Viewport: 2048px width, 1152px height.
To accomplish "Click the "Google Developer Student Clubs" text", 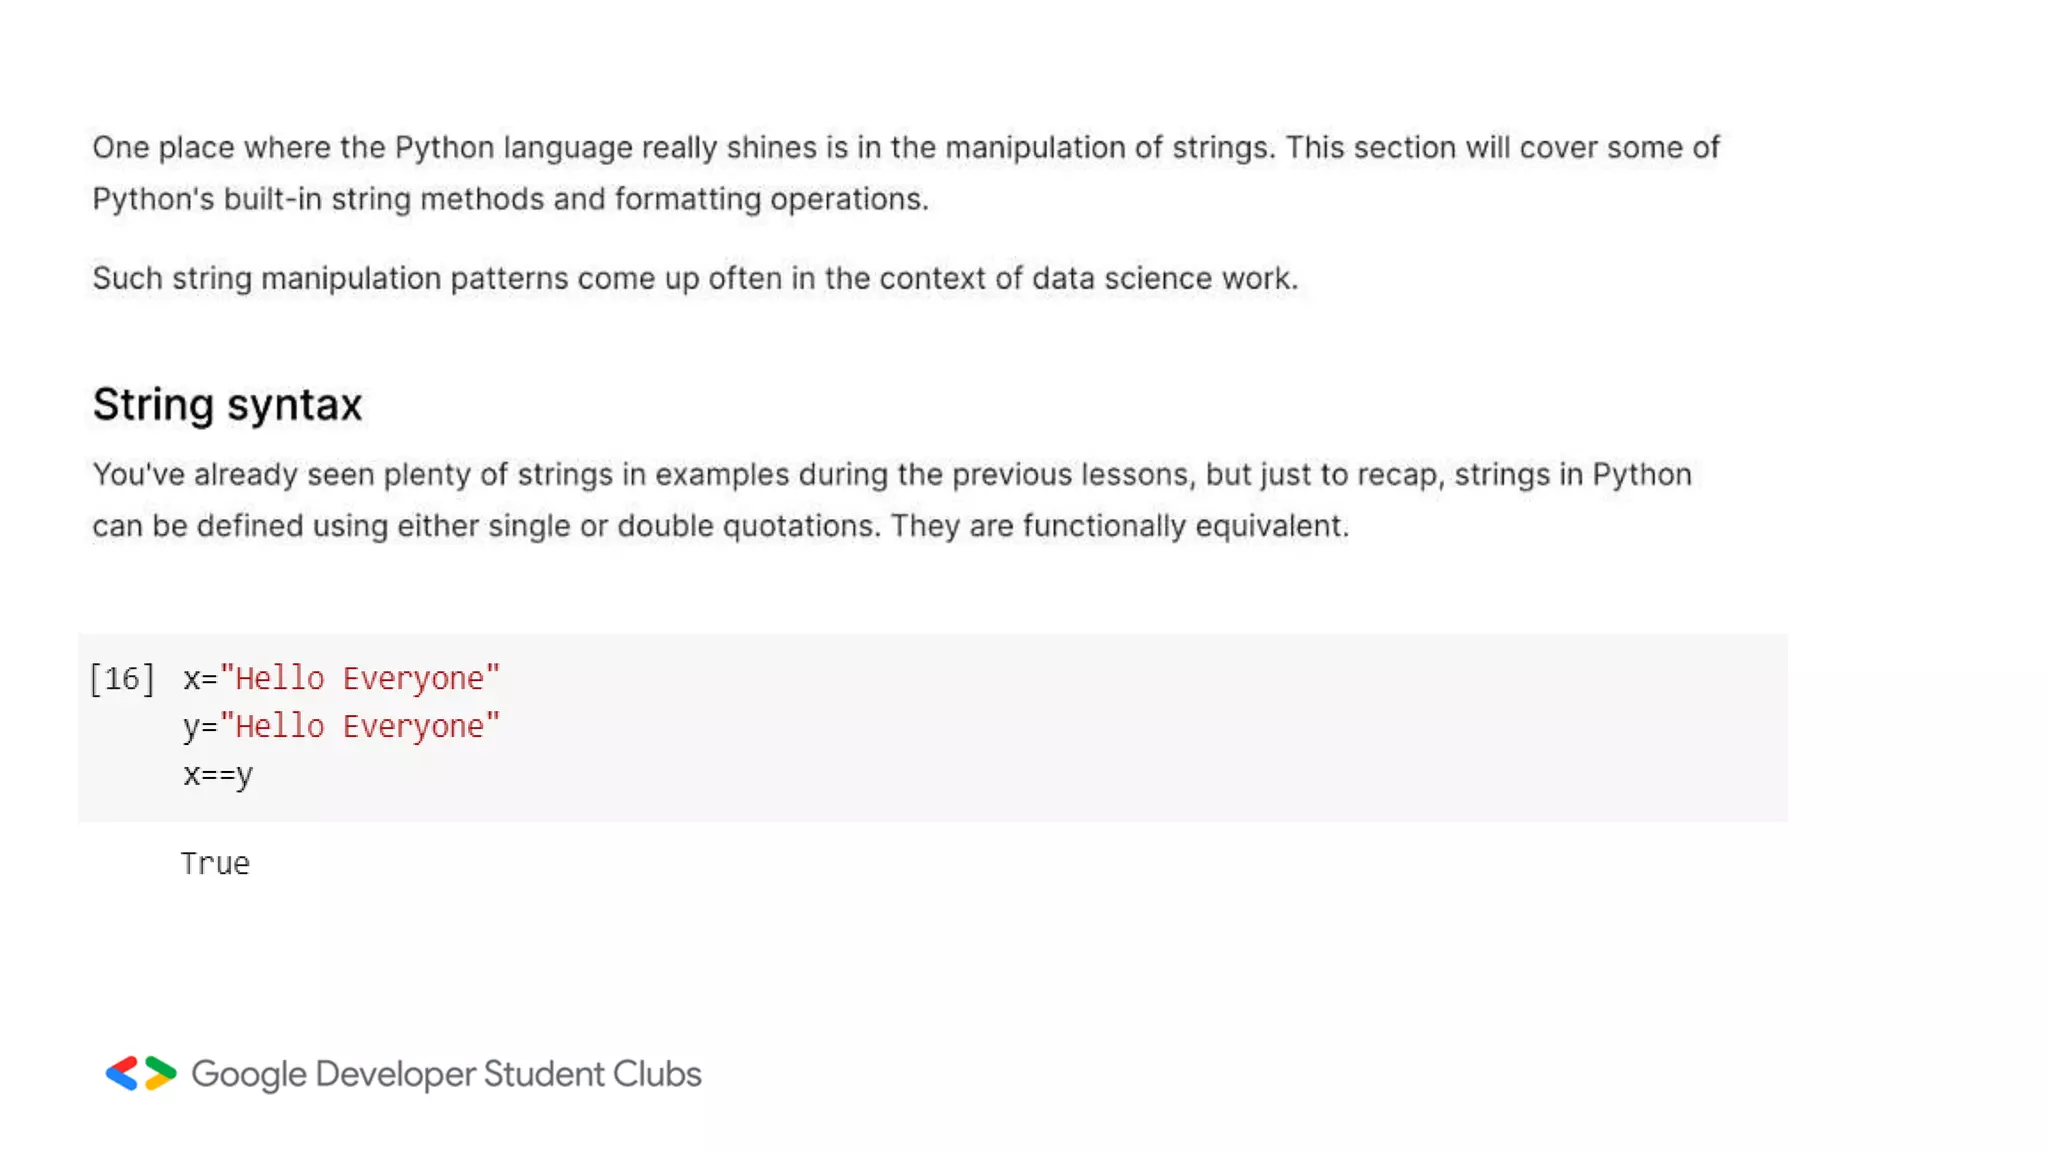I will [x=446, y=1074].
